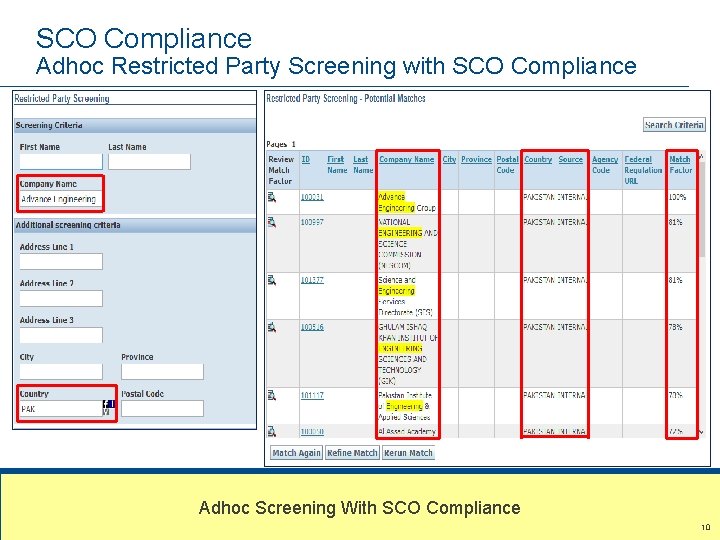
Task: Open the Country lookup icon
Action: pyautogui.click(x=108, y=408)
